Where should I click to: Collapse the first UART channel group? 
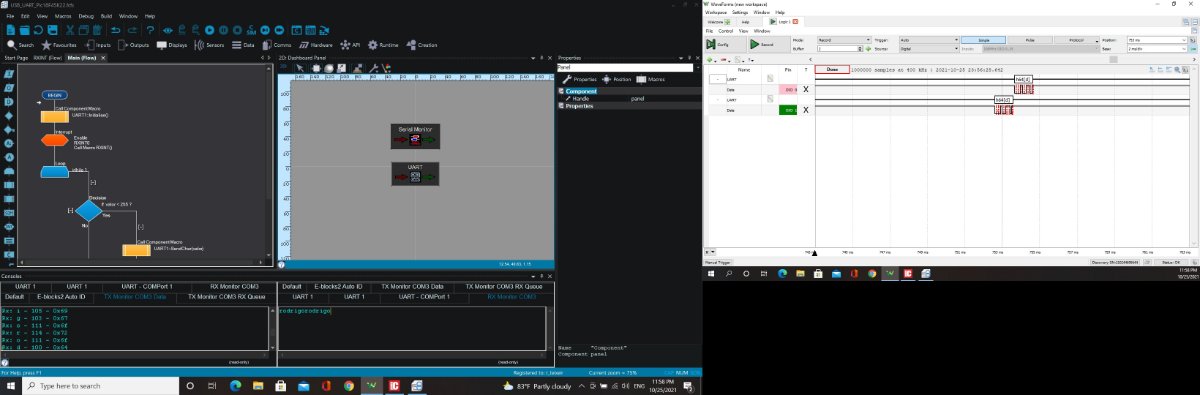pyautogui.click(x=717, y=79)
